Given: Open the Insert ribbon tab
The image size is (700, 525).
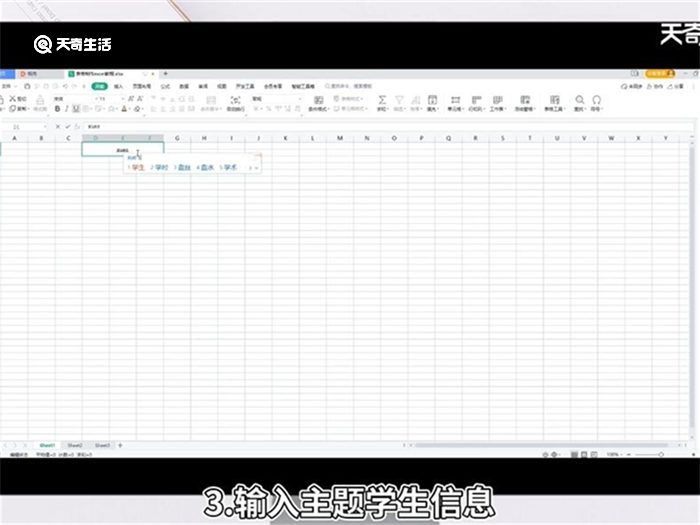Looking at the screenshot, I should coord(118,86).
